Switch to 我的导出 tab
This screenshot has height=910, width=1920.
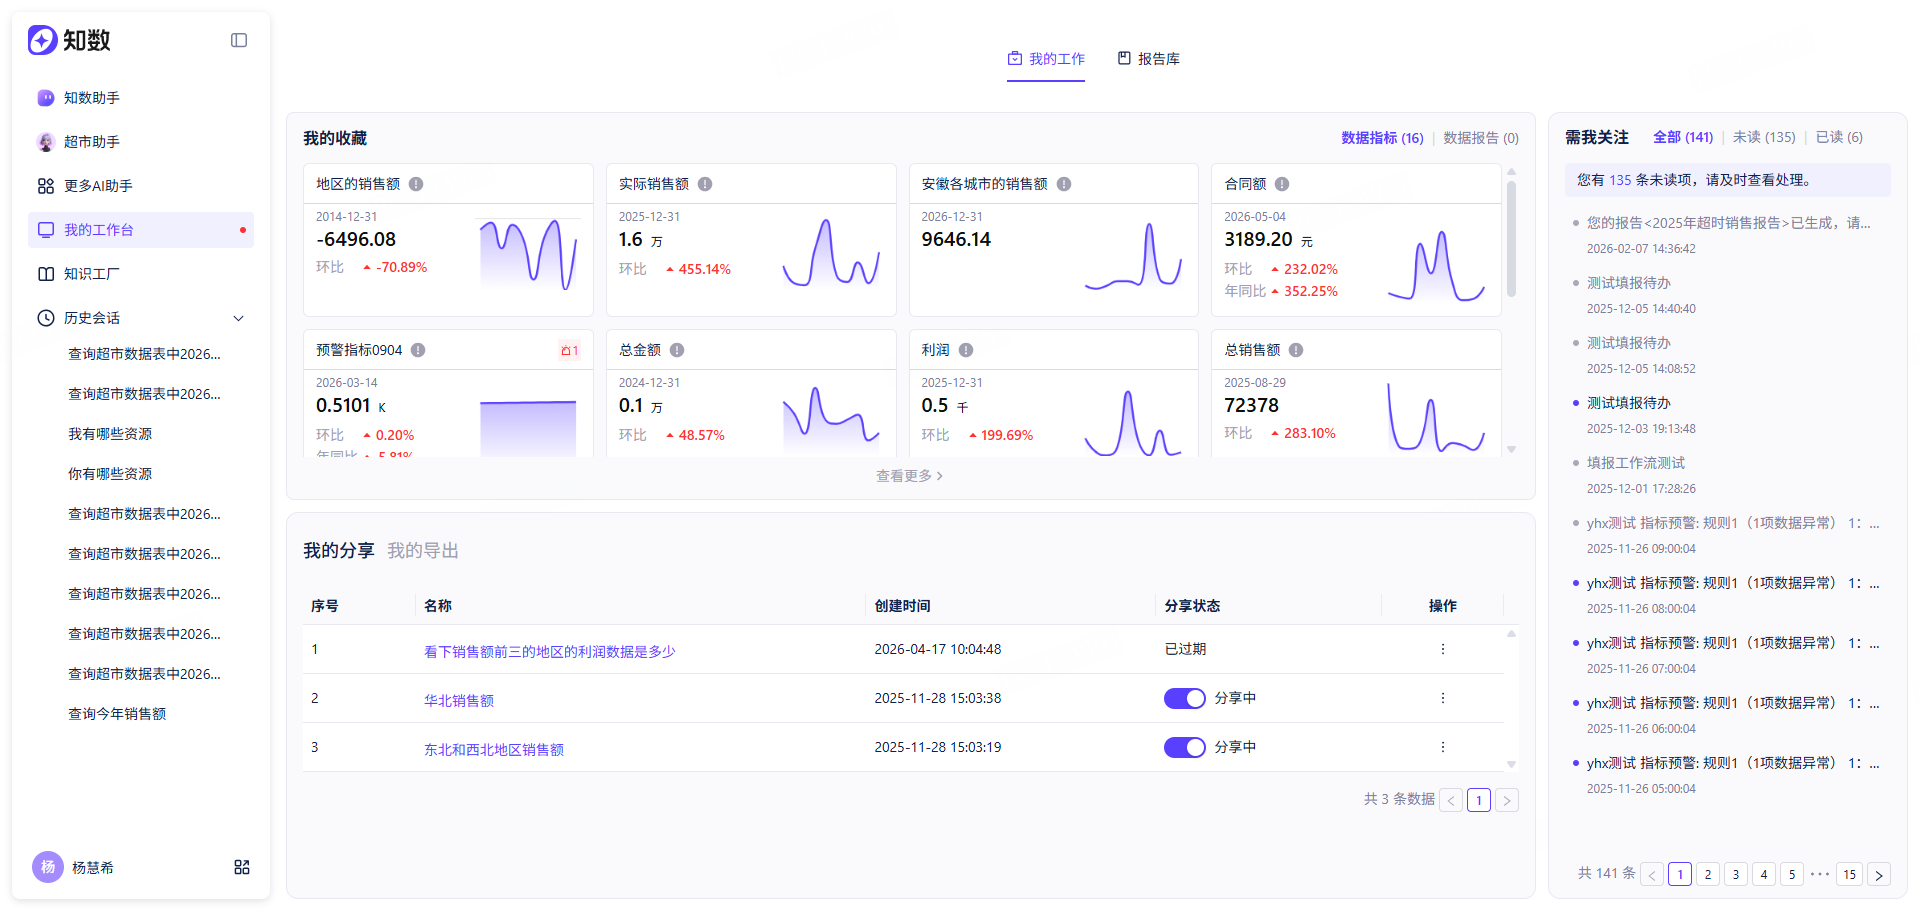(x=423, y=551)
